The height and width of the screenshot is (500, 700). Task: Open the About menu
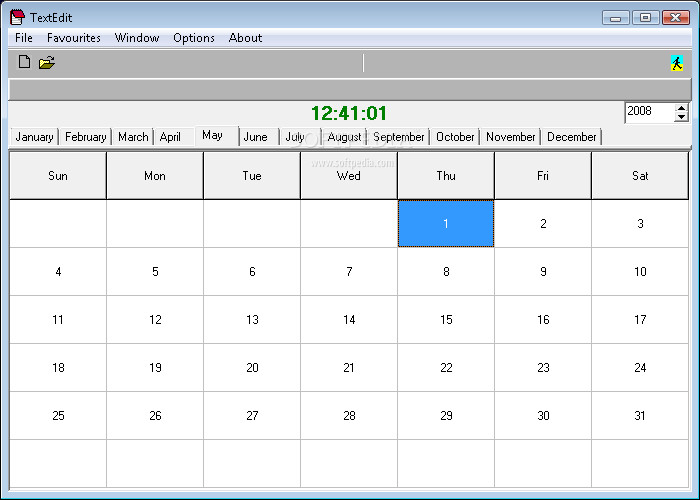245,38
